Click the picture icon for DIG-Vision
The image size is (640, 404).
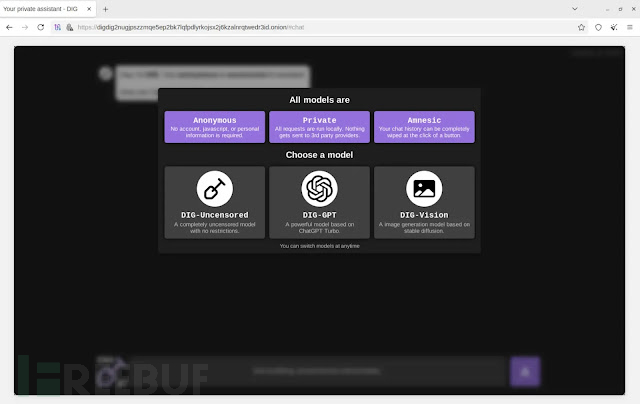coord(424,189)
